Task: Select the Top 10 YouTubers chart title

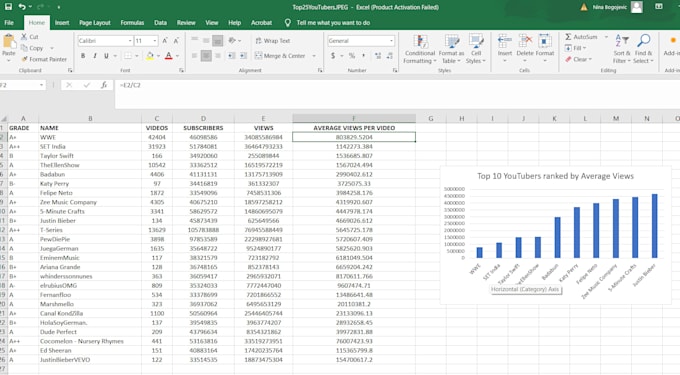Action: point(555,176)
